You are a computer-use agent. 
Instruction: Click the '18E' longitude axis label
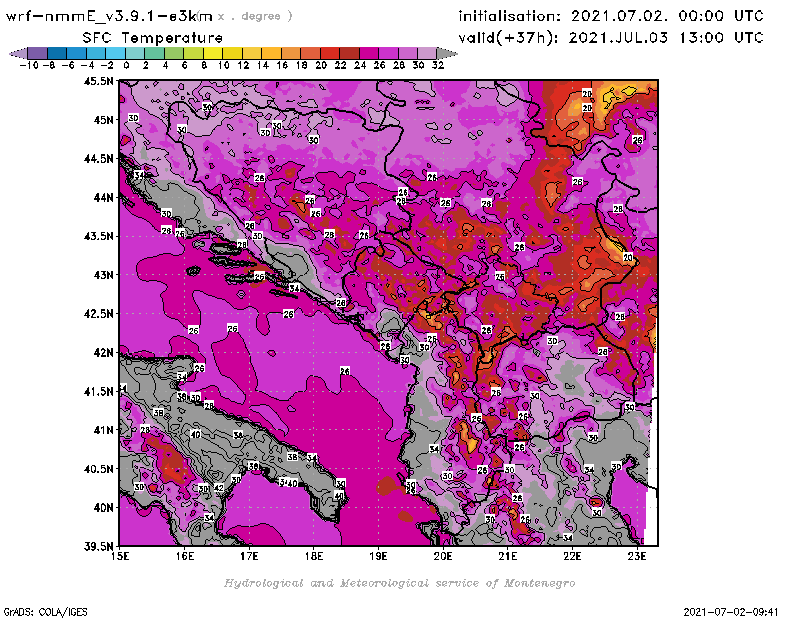pyautogui.click(x=314, y=556)
